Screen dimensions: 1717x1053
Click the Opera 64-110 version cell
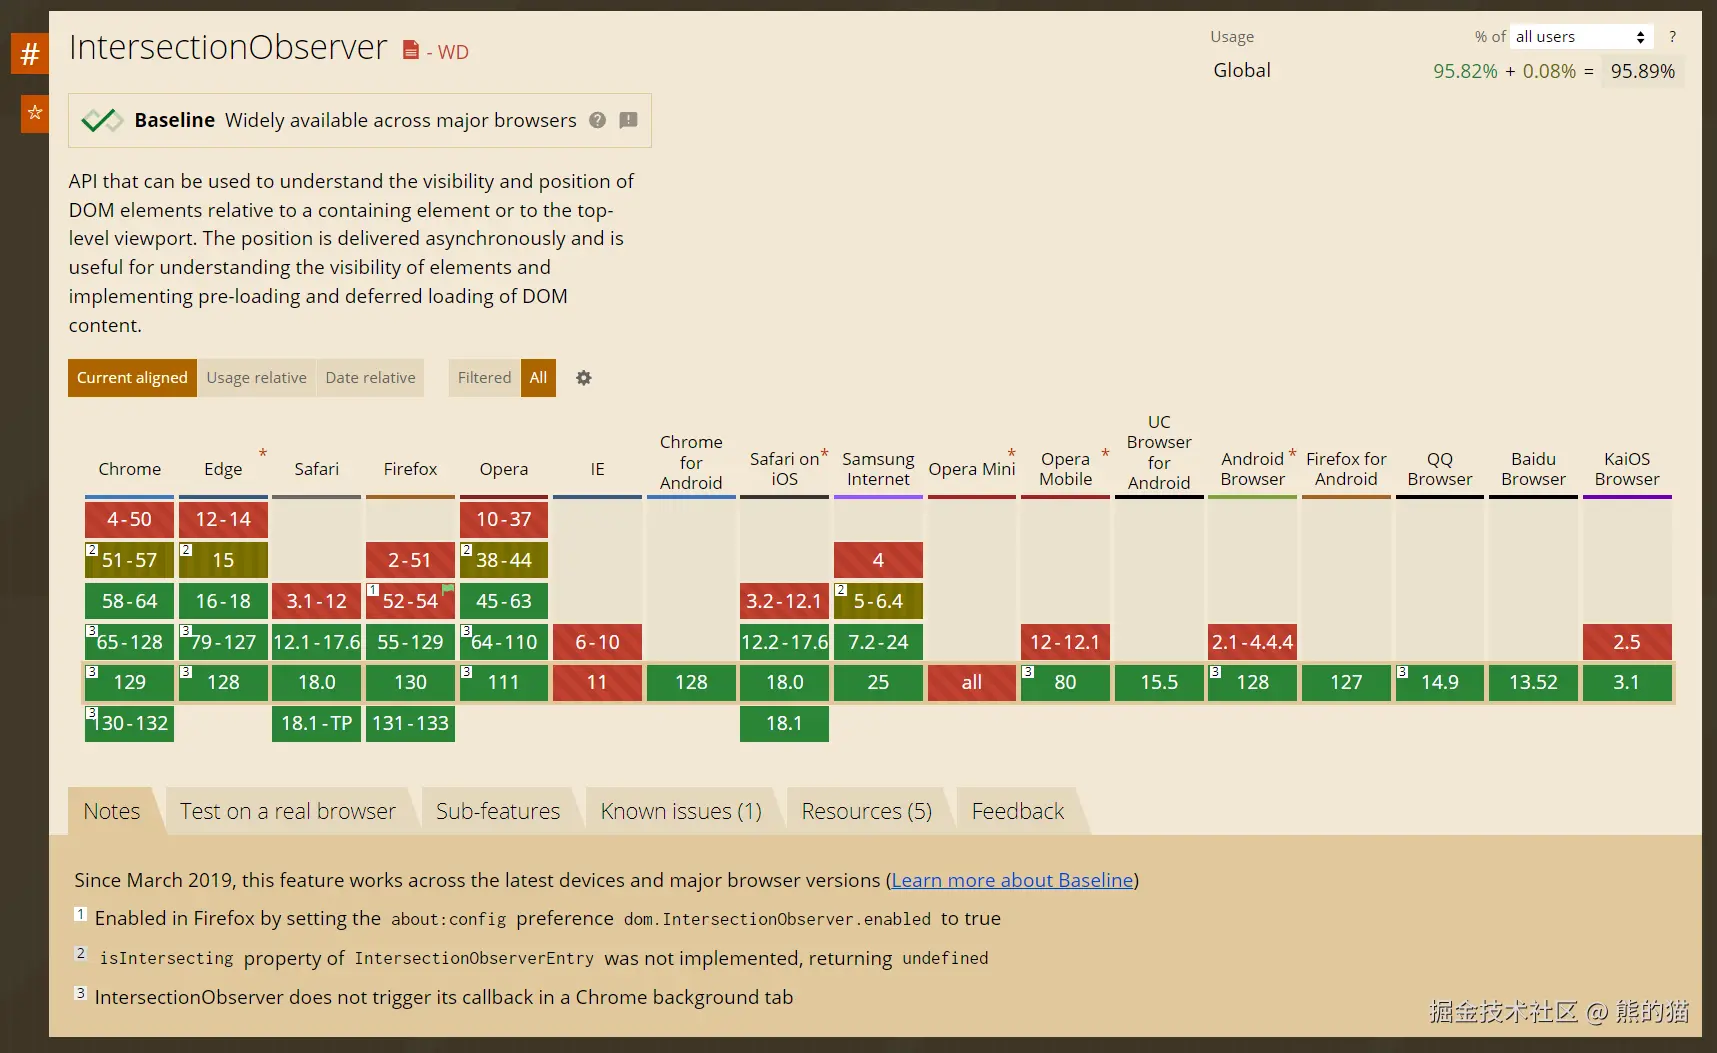504,642
